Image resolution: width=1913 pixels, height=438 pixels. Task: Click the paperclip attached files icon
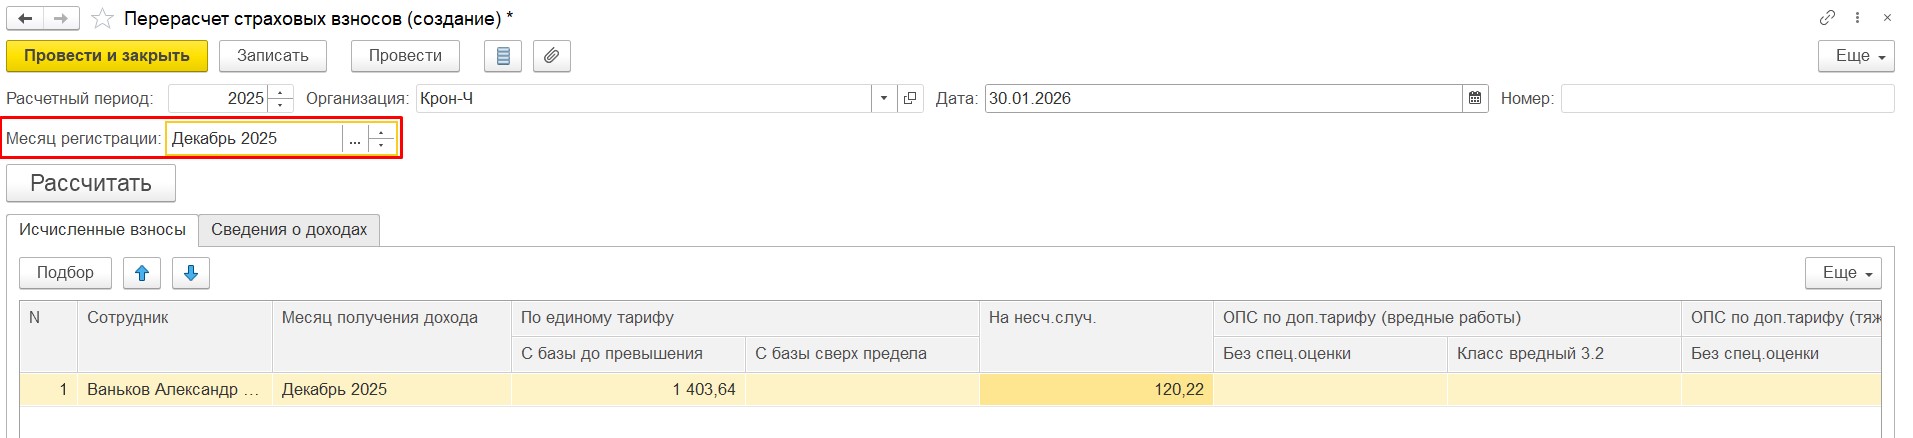pos(551,56)
